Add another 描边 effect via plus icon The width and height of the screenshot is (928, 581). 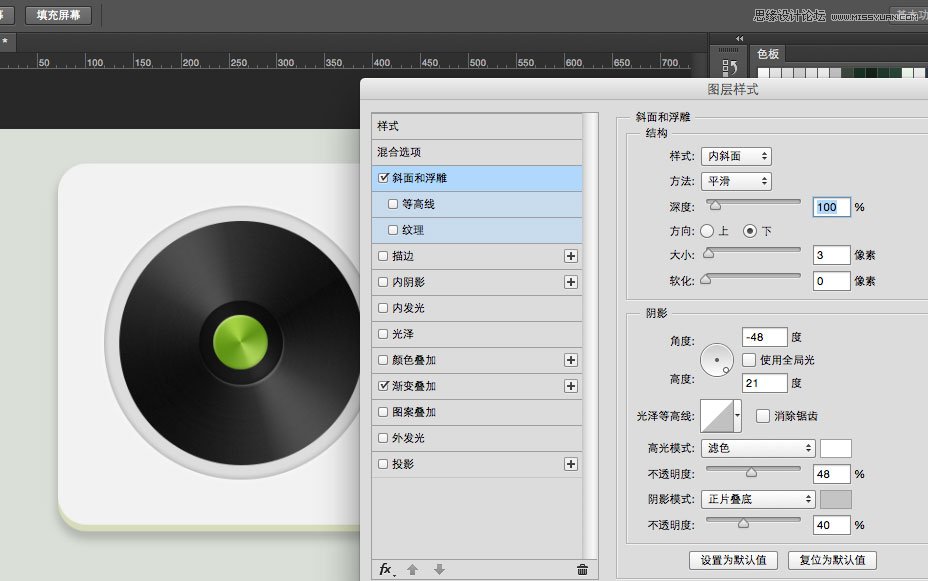pyautogui.click(x=570, y=256)
